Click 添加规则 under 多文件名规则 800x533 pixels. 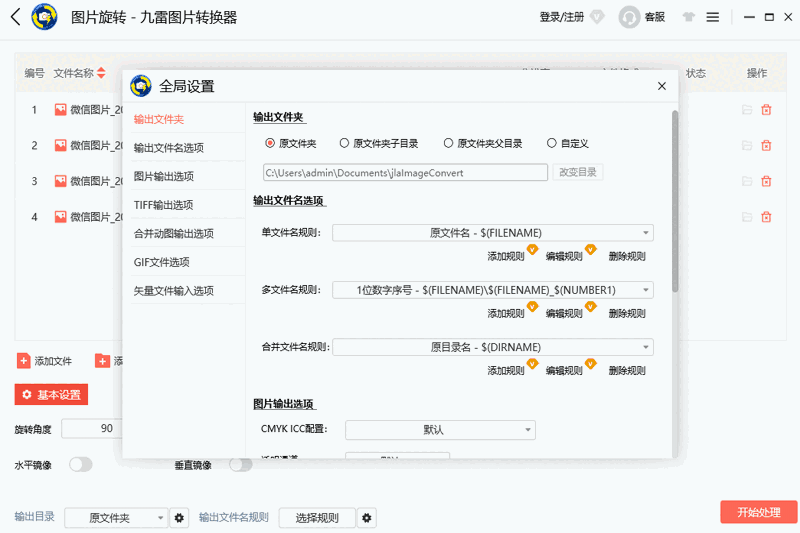point(506,313)
